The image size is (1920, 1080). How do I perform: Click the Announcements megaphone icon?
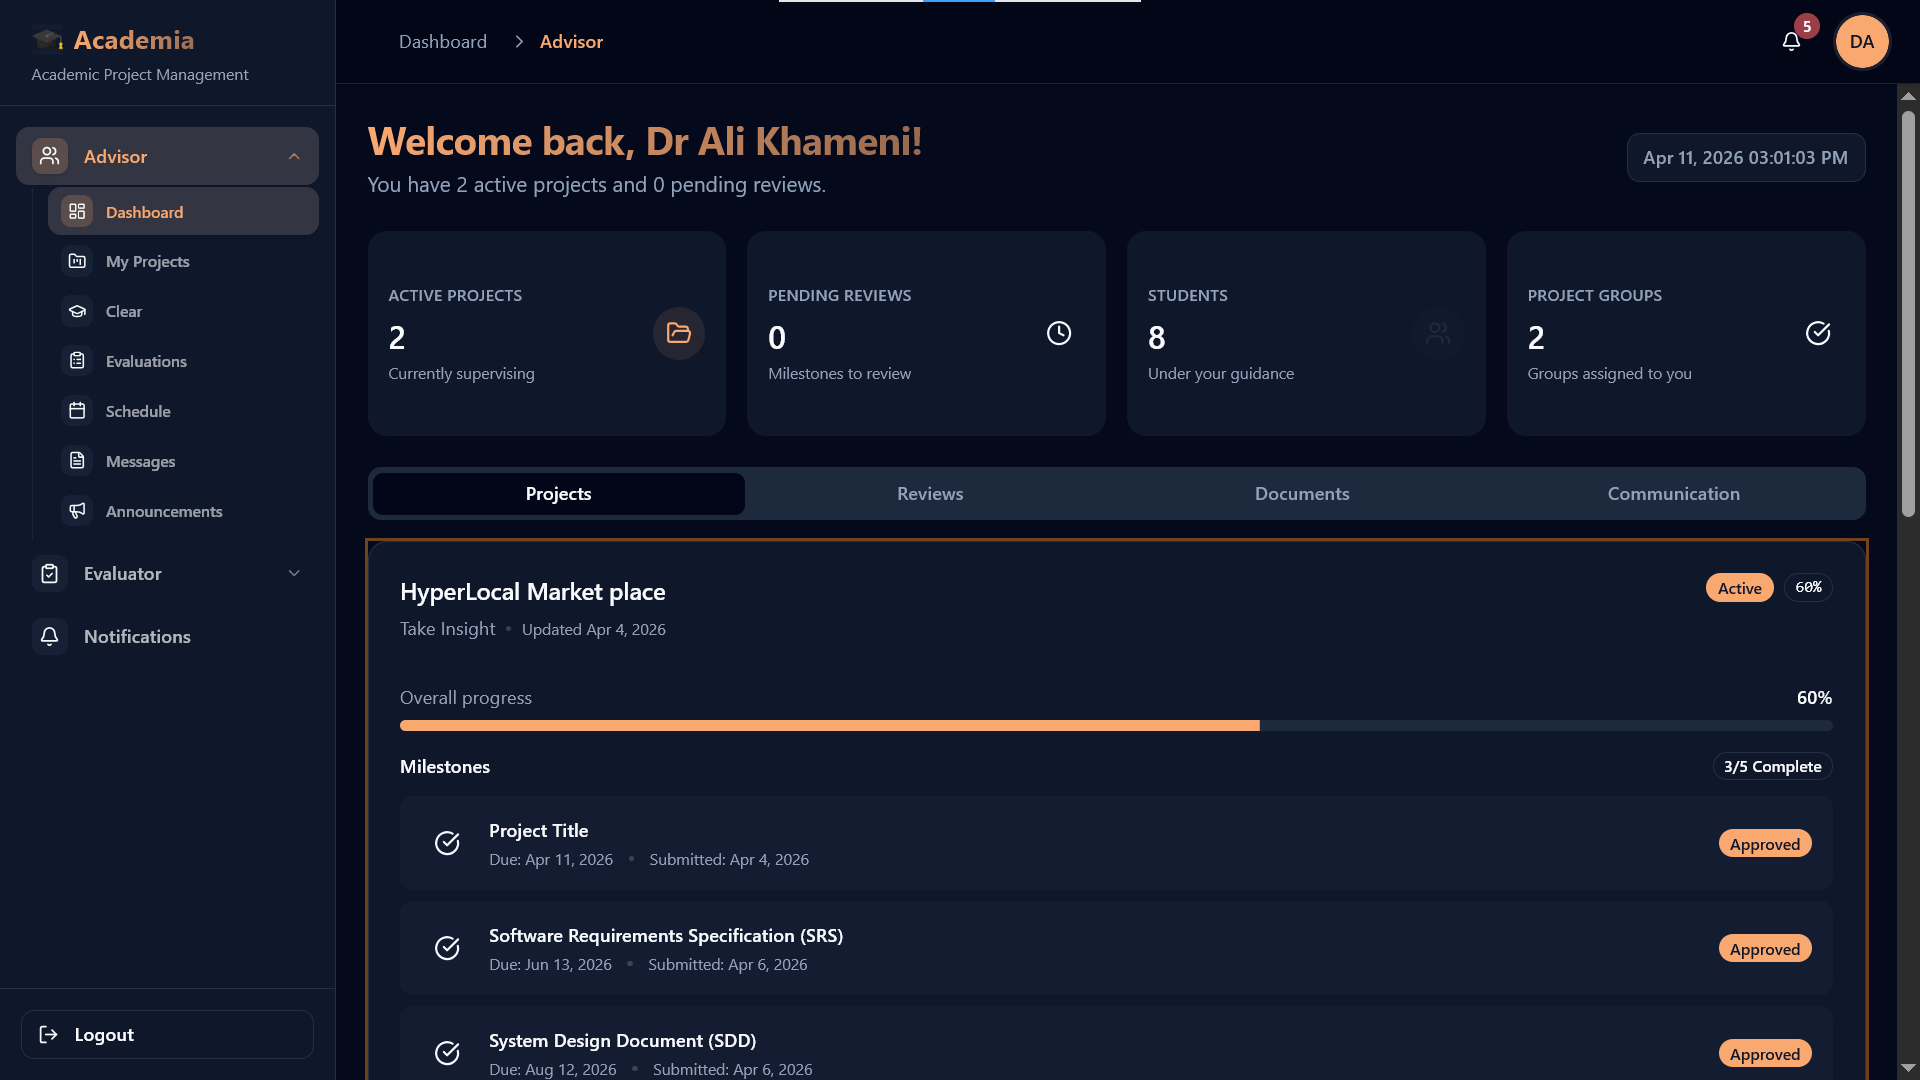[77, 511]
